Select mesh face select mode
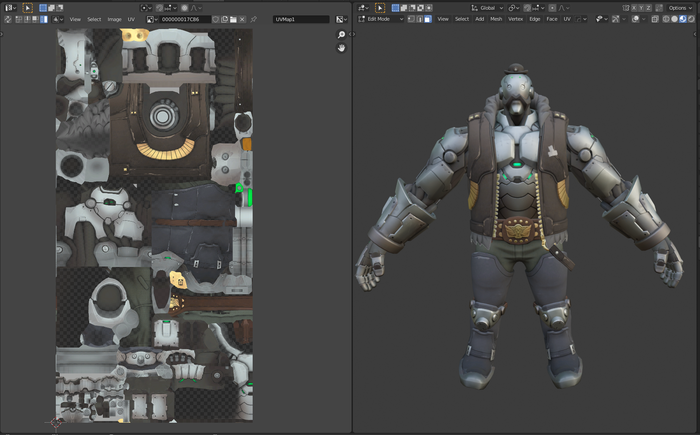 (428, 19)
